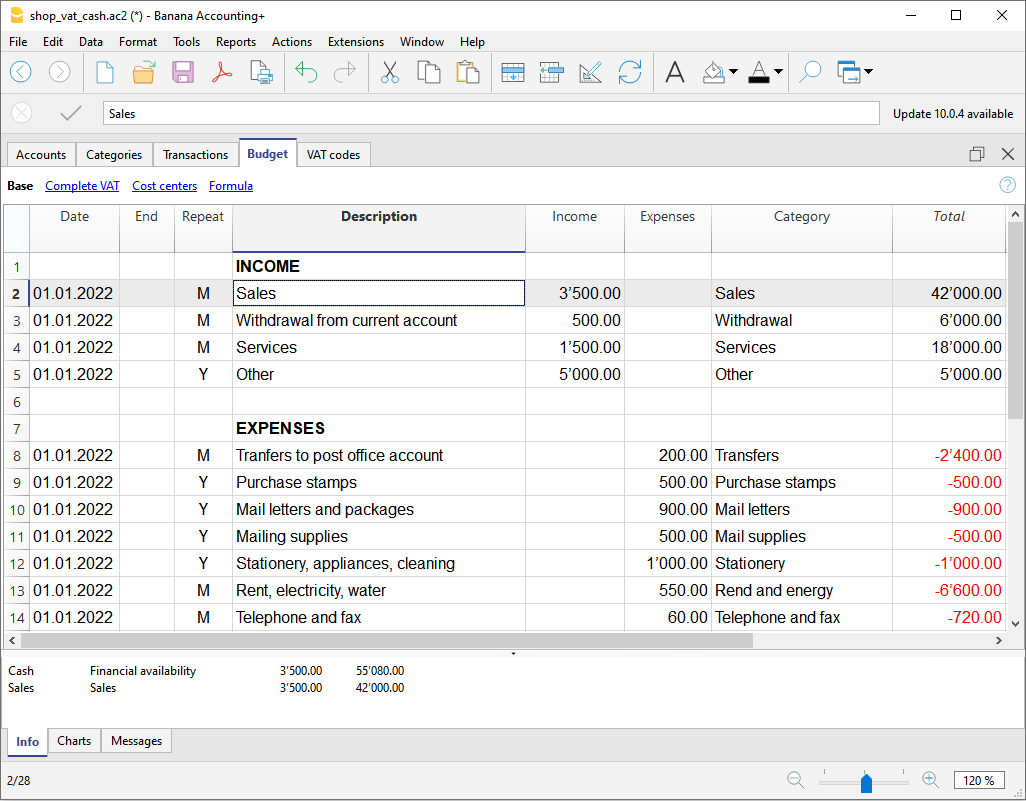Open the Reports menu
This screenshot has height=801, width=1026.
point(236,42)
